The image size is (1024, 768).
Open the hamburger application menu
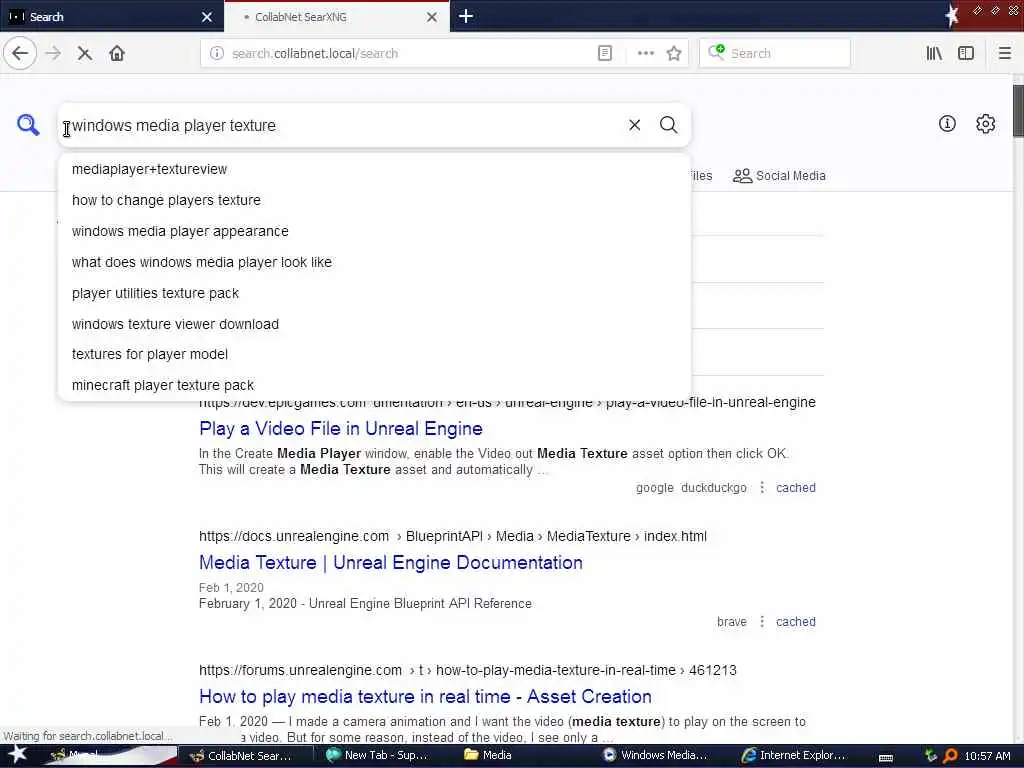(x=1004, y=53)
